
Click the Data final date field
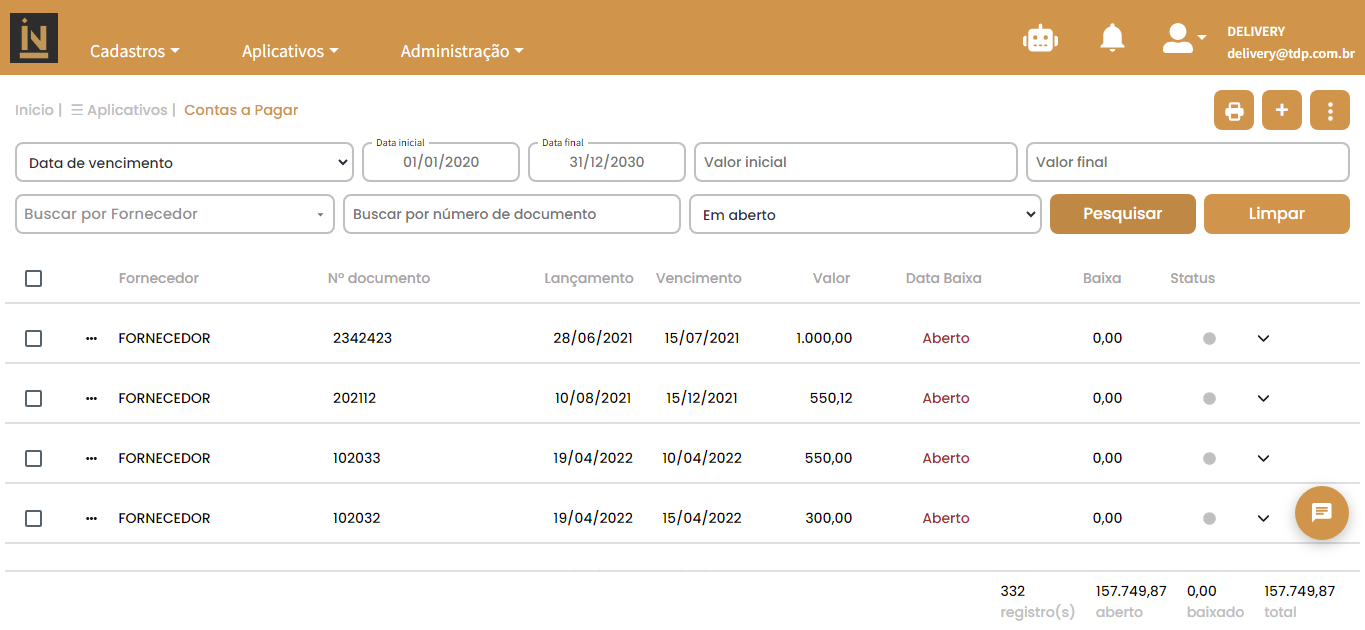[607, 162]
